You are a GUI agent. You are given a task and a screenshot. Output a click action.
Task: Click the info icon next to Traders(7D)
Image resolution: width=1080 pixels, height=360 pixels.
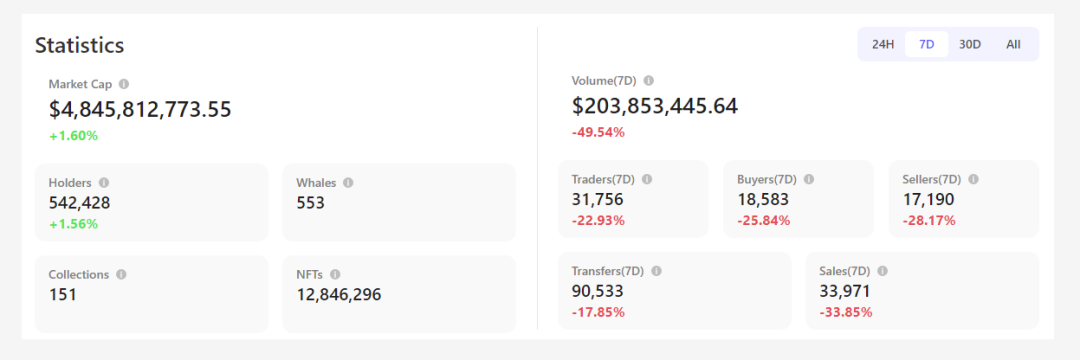647,179
